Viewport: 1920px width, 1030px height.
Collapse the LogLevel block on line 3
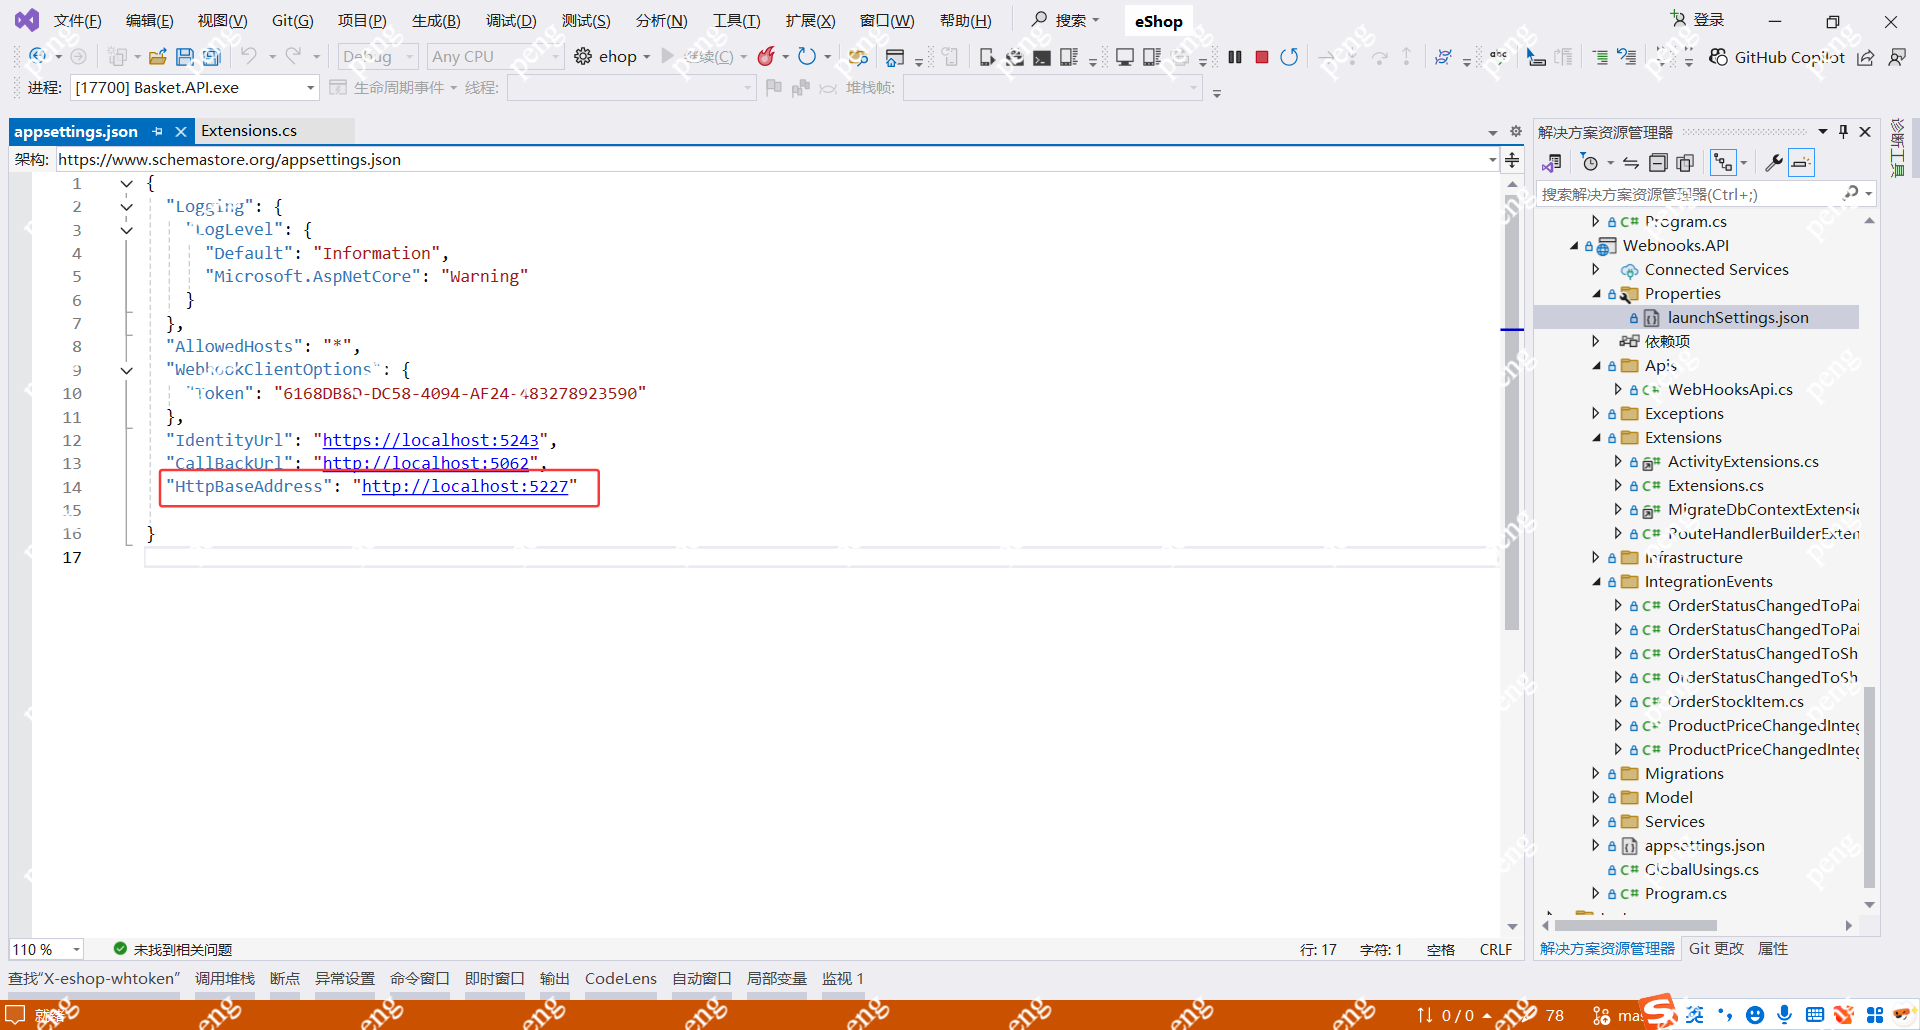pos(127,230)
